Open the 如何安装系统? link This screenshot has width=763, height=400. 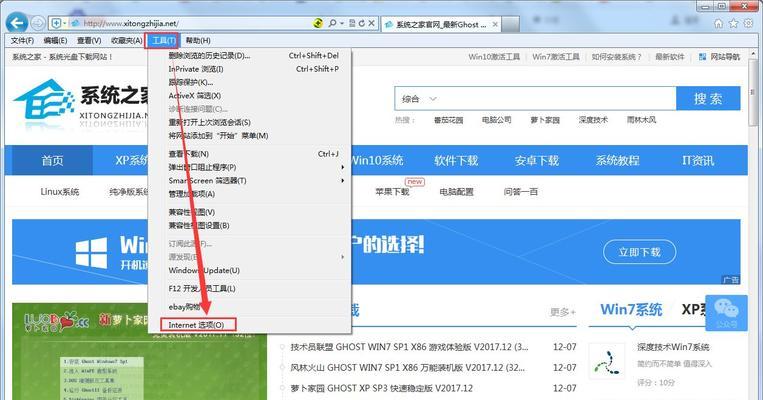click(617, 57)
